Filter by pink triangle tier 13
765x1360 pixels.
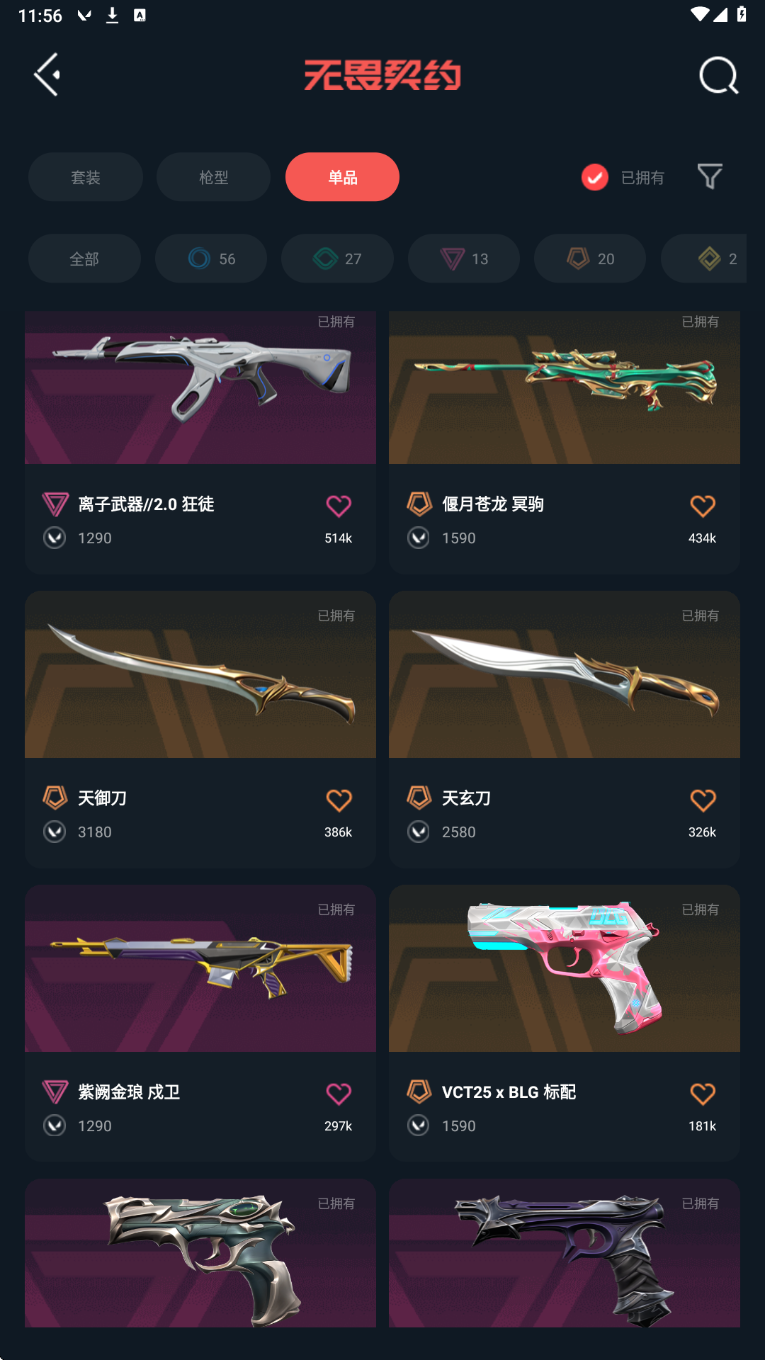click(x=464, y=259)
